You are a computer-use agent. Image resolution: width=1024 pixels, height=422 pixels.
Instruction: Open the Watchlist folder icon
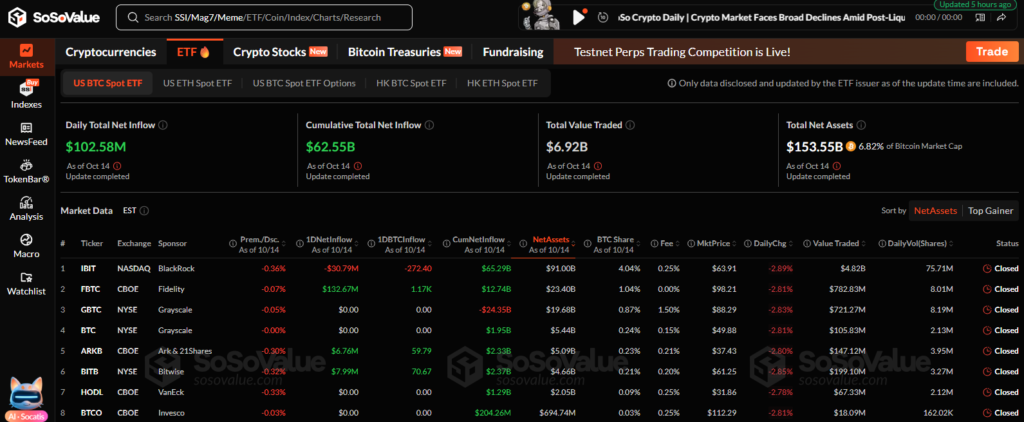click(26, 283)
